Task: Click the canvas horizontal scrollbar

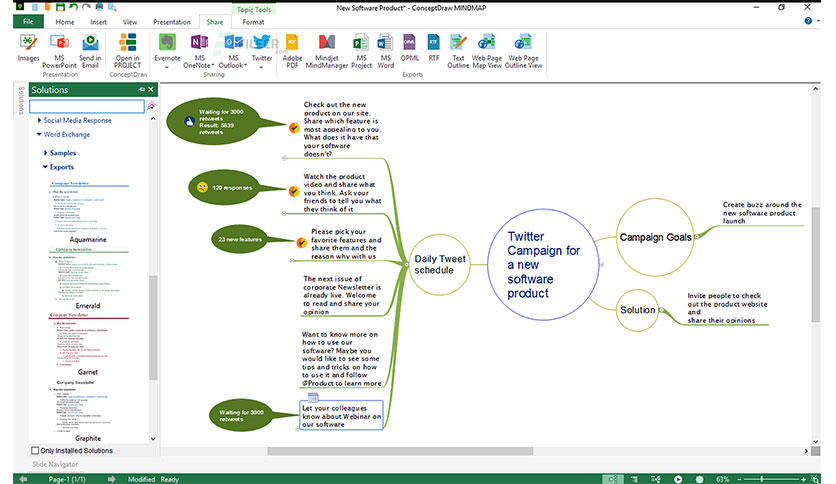Action: coord(400,451)
